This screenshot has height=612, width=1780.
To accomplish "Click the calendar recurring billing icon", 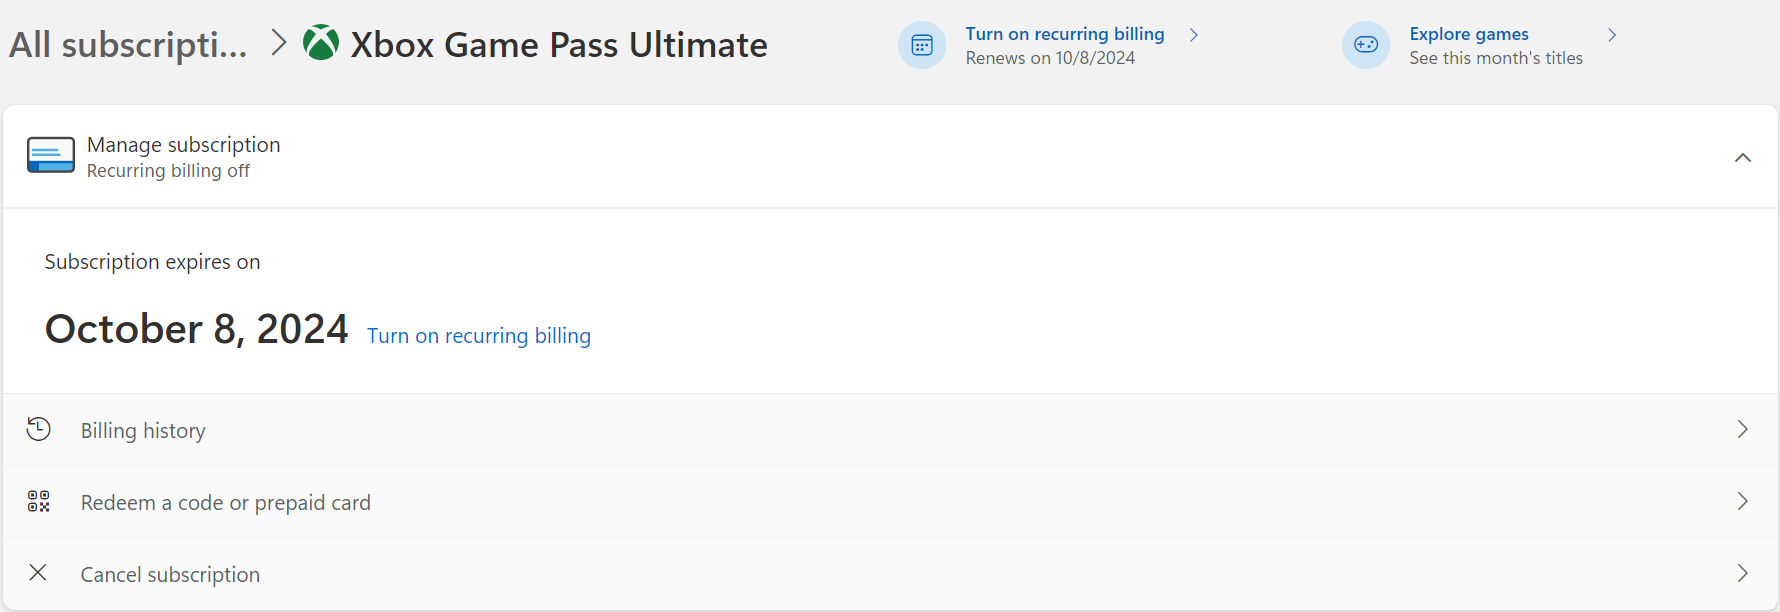I will click(922, 45).
